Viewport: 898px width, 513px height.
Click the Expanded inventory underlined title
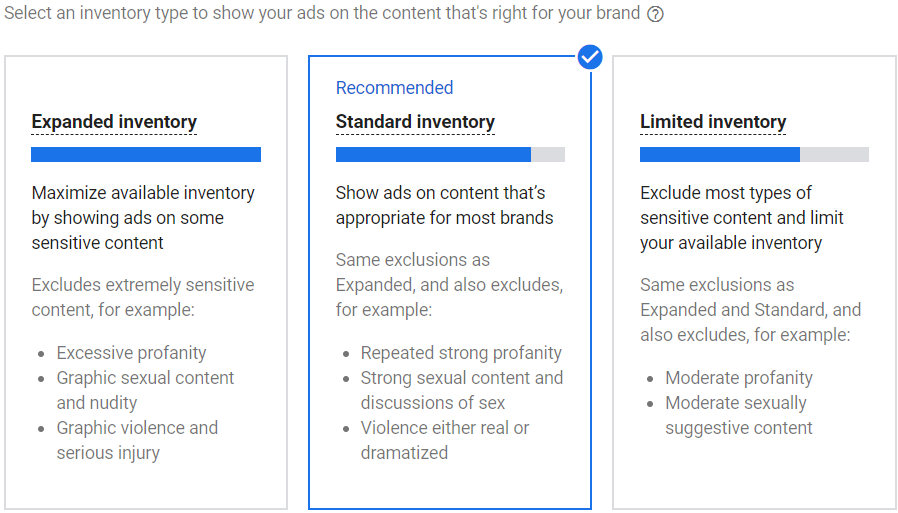114,122
